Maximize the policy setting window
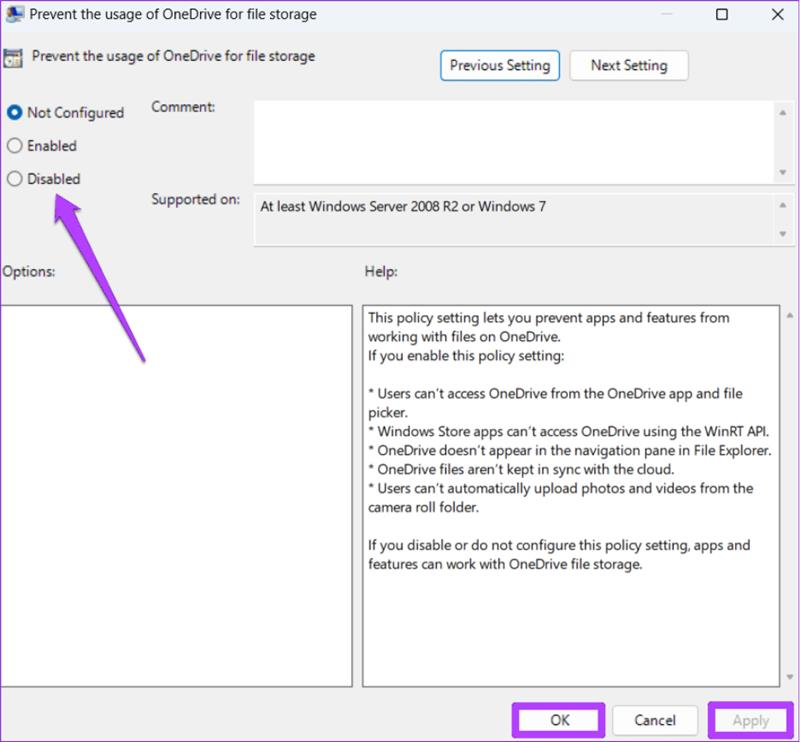This screenshot has width=800, height=742. pos(722,14)
